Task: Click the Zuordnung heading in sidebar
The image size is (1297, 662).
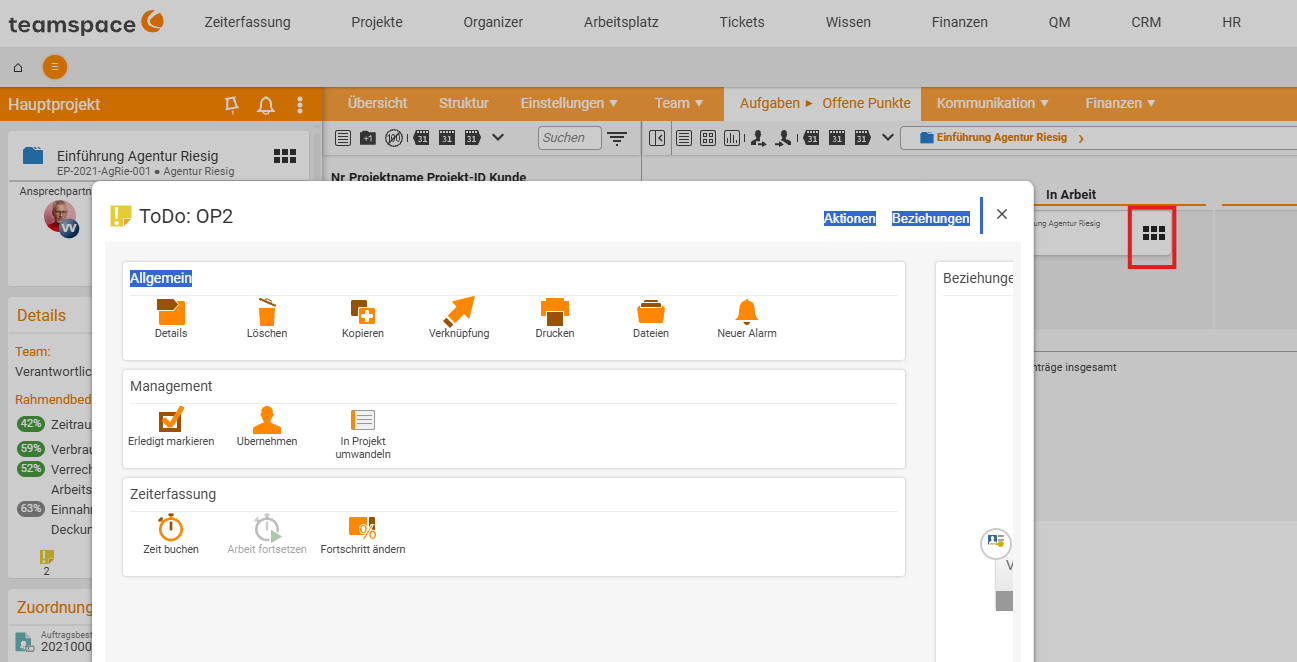Action: point(55,607)
